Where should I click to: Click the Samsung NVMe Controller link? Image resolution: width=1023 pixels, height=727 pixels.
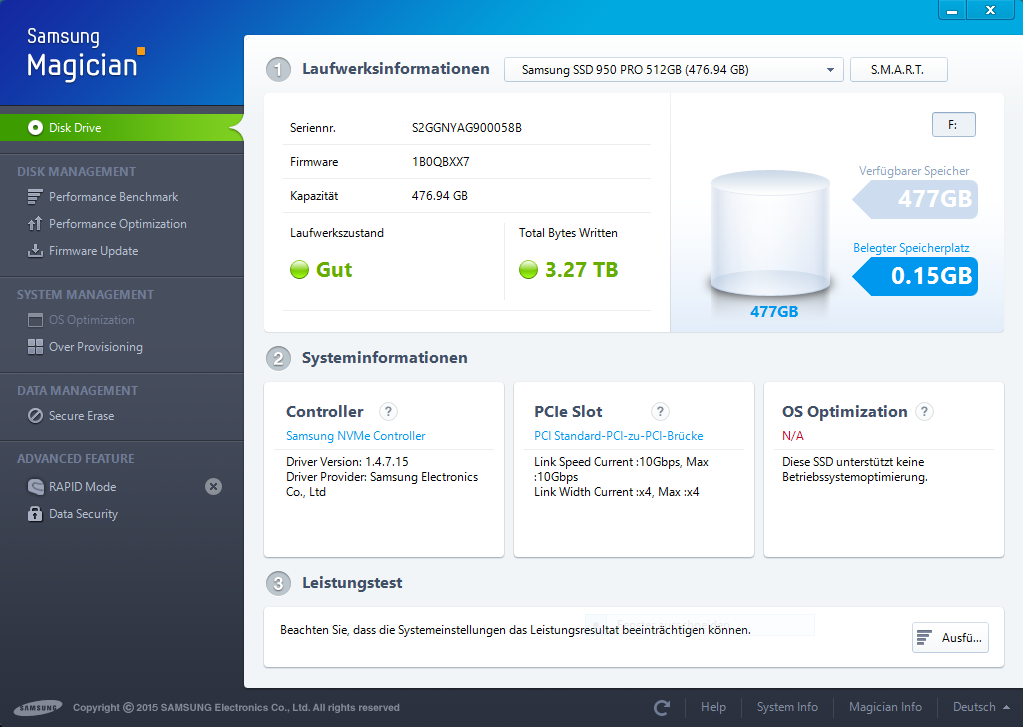[x=356, y=435]
